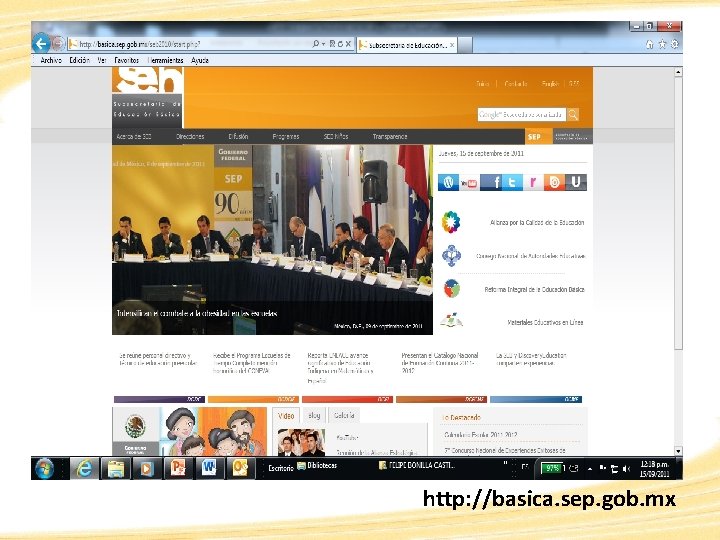Open the WordPress social icon
The width and height of the screenshot is (720, 540).
pos(448,183)
